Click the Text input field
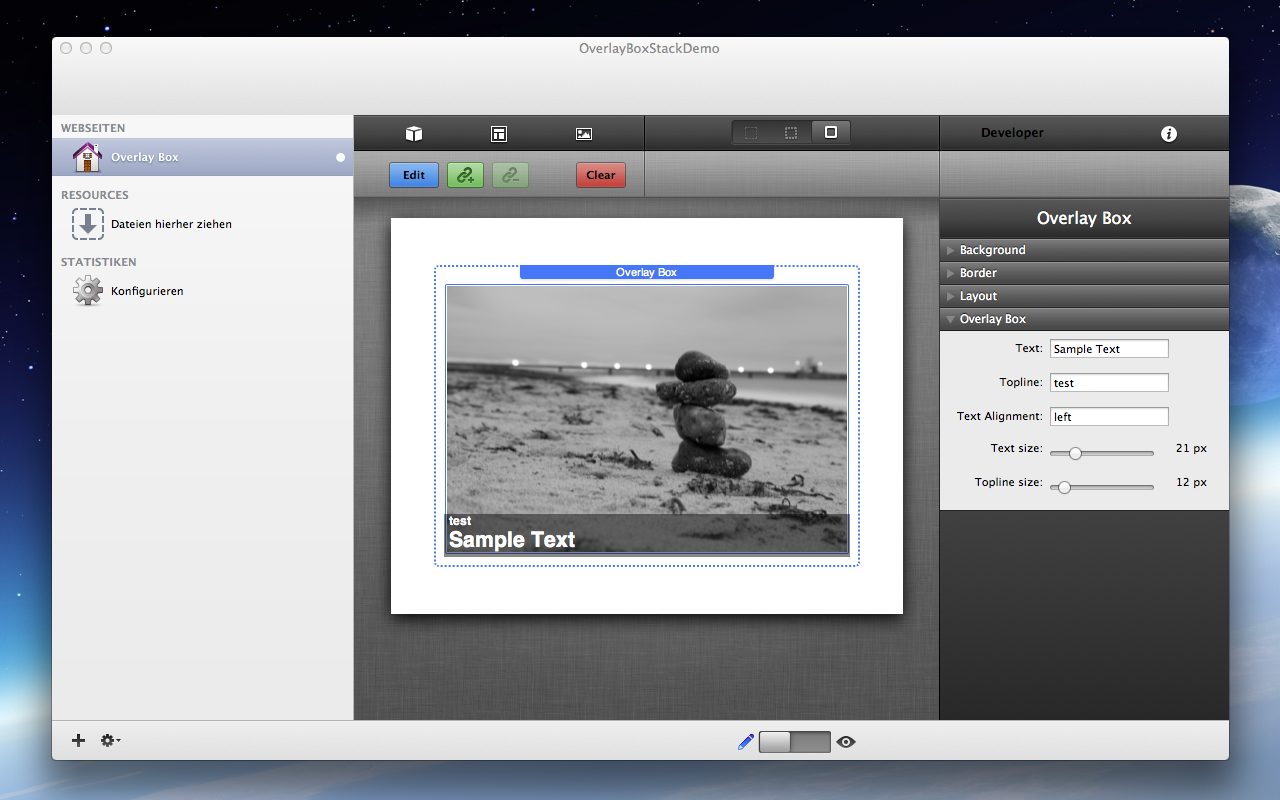1280x800 pixels. (1109, 349)
